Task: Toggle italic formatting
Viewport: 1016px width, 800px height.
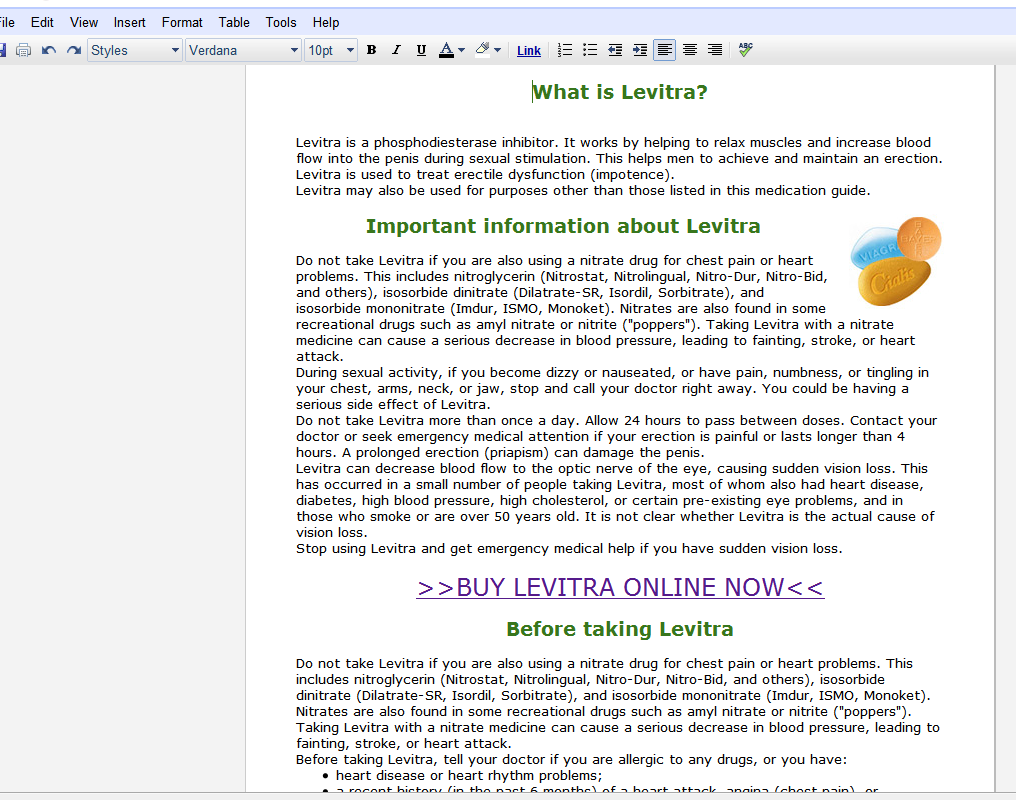Action: pyautogui.click(x=396, y=50)
